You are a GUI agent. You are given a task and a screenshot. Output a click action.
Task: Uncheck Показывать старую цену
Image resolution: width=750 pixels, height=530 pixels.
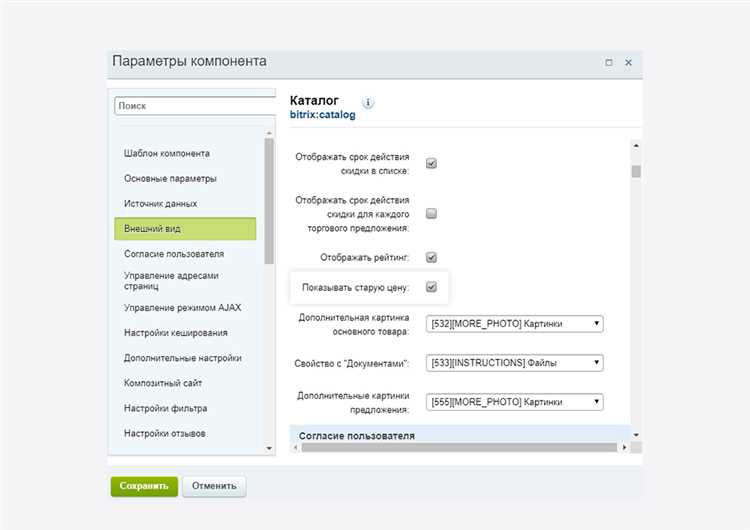coord(431,287)
